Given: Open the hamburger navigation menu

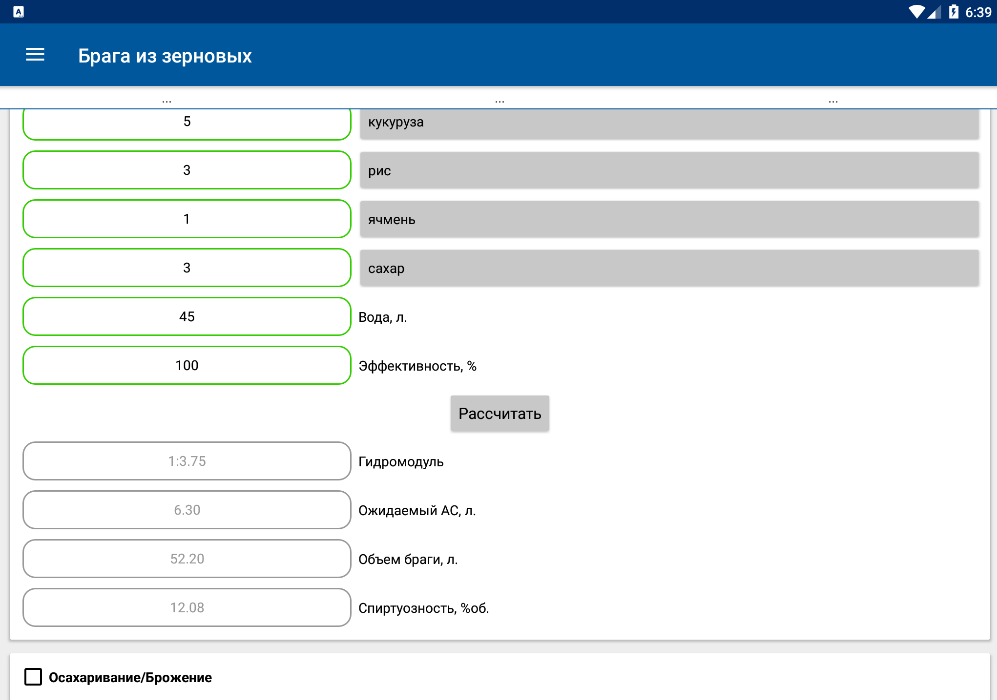Looking at the screenshot, I should pos(35,55).
